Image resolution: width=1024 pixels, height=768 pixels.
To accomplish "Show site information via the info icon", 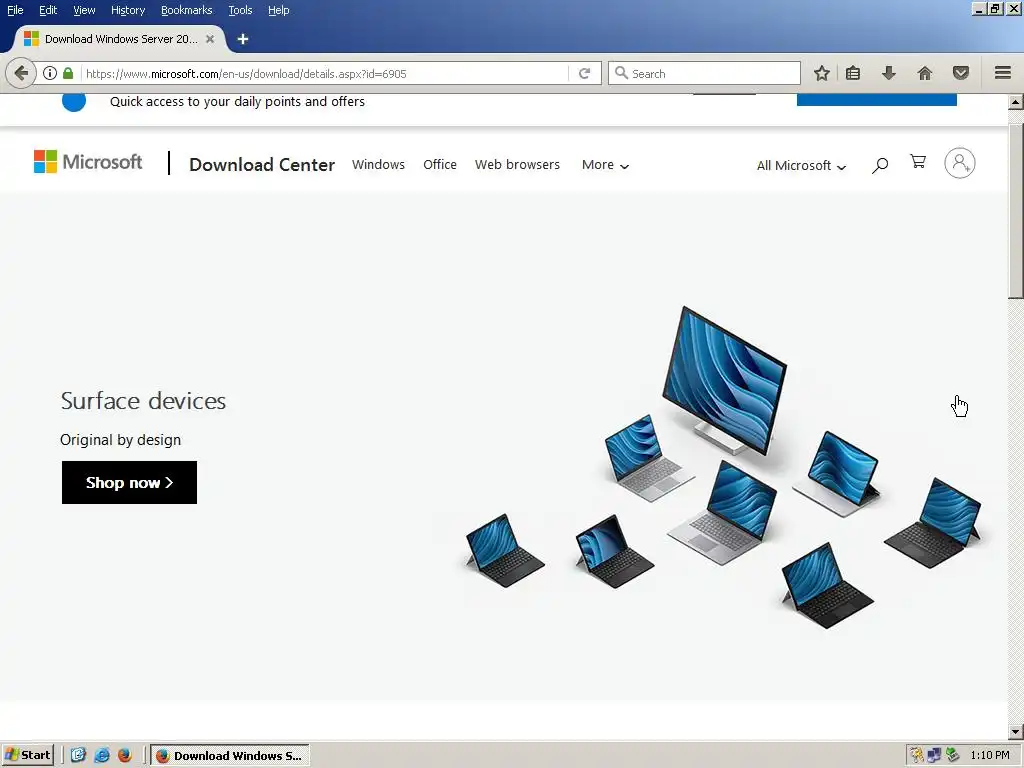I will [50, 73].
